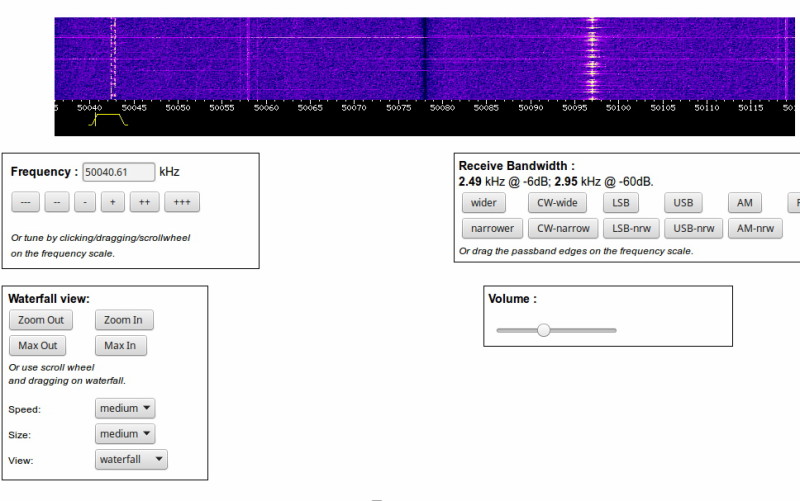Select USB demodulation mode

683,202
